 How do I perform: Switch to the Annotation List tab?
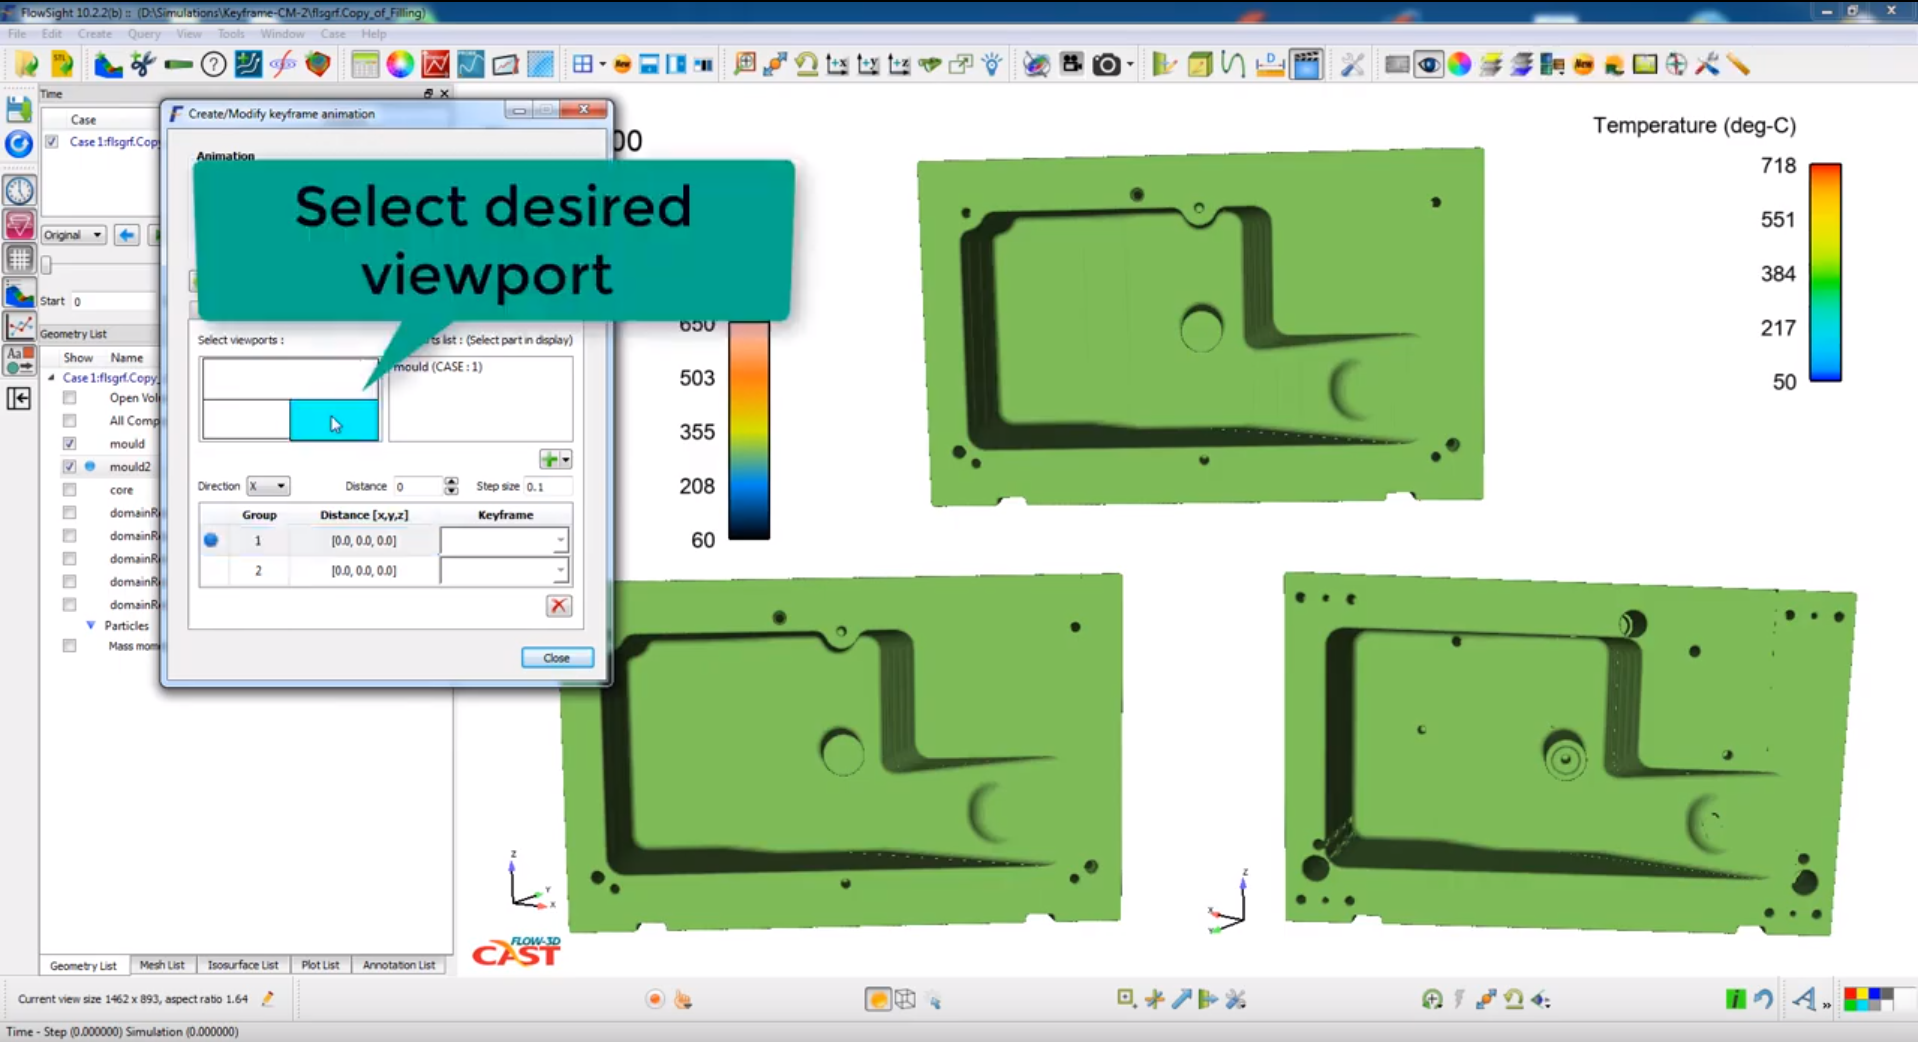(x=399, y=965)
